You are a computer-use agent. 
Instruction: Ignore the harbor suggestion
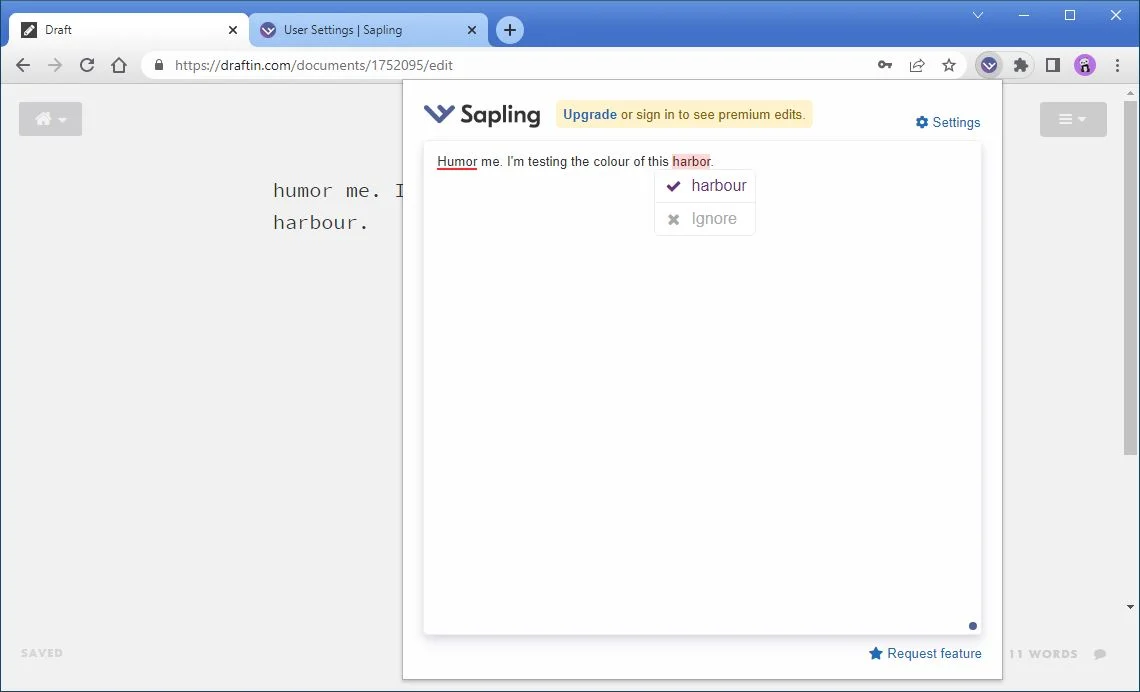(x=705, y=219)
